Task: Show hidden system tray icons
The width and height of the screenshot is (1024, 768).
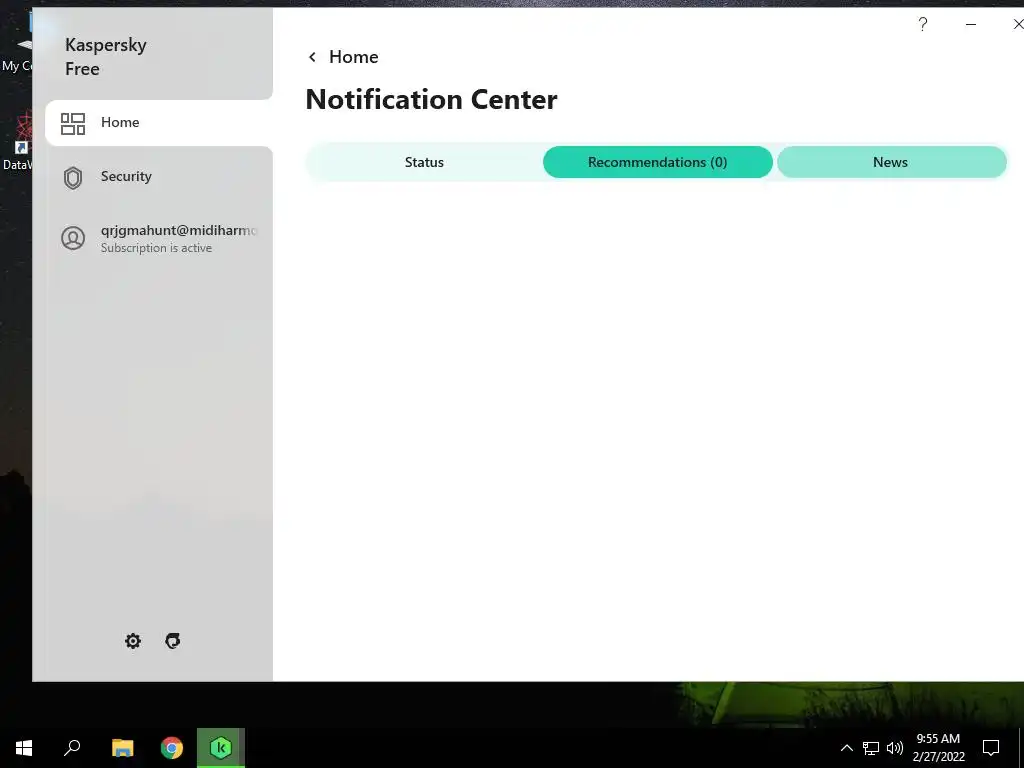Action: point(846,748)
